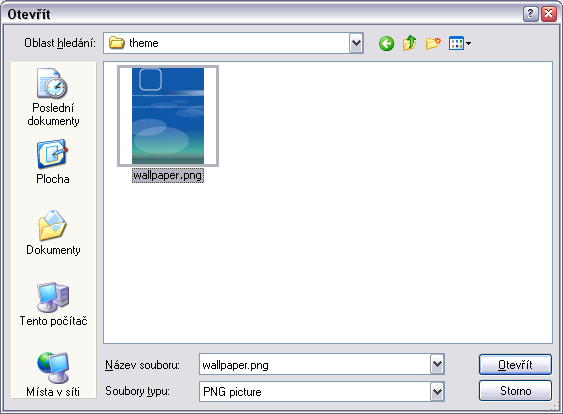Click the PNG picture file type field
Image resolution: width=563 pixels, height=414 pixels.
coord(315,391)
